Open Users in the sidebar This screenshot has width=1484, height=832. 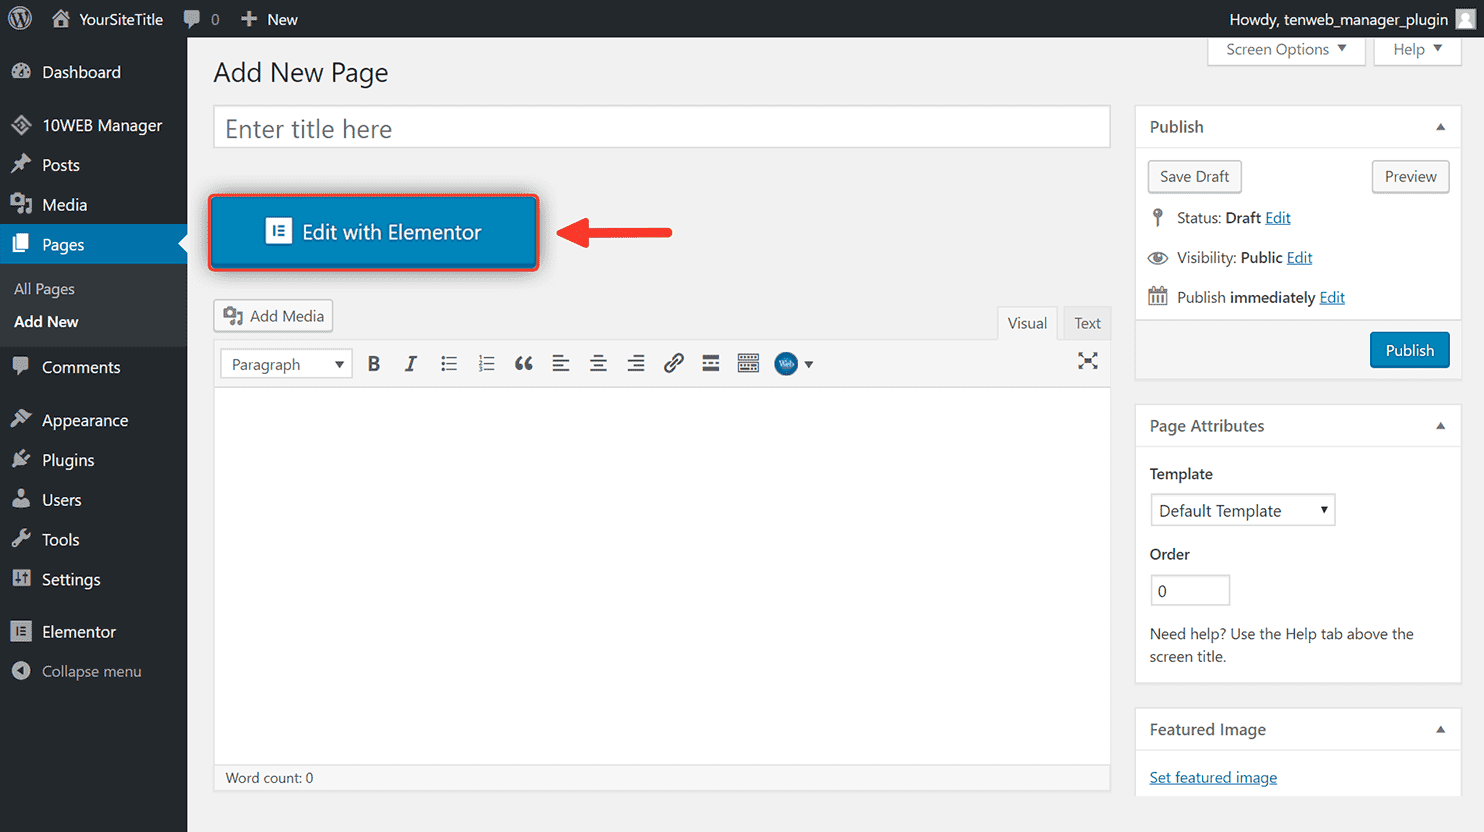(93, 500)
